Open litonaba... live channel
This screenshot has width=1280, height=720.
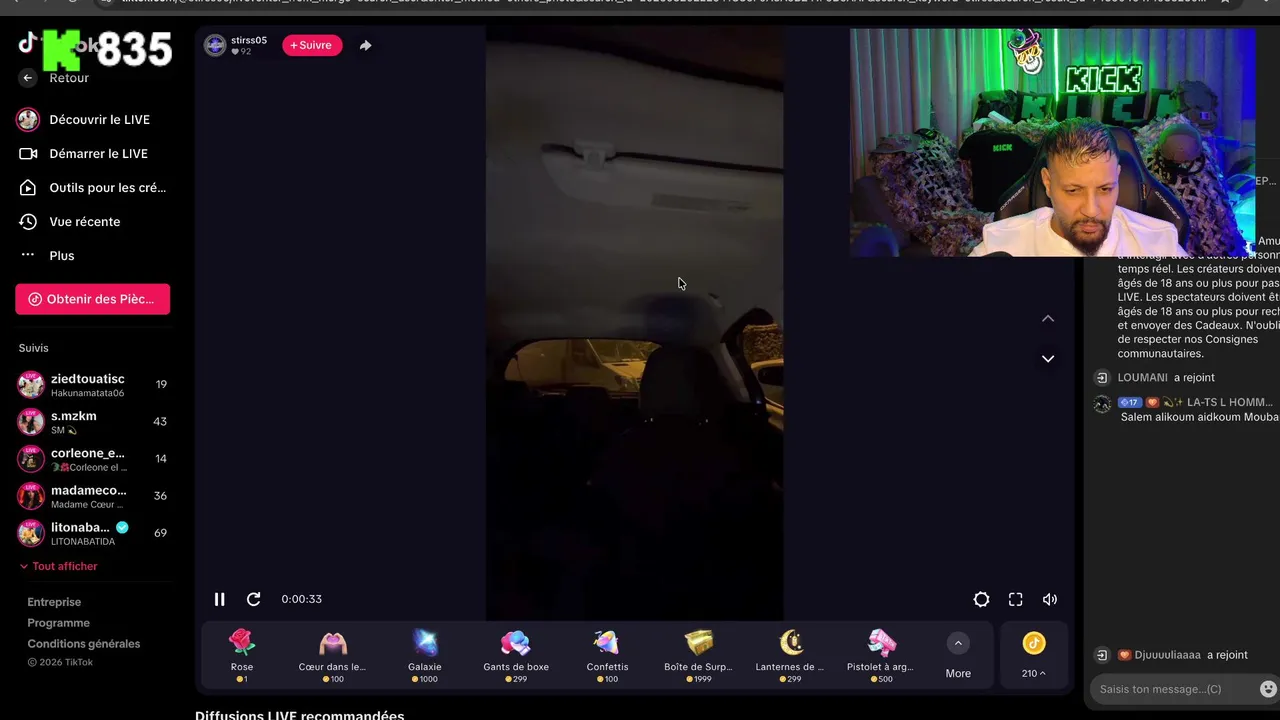click(92, 533)
